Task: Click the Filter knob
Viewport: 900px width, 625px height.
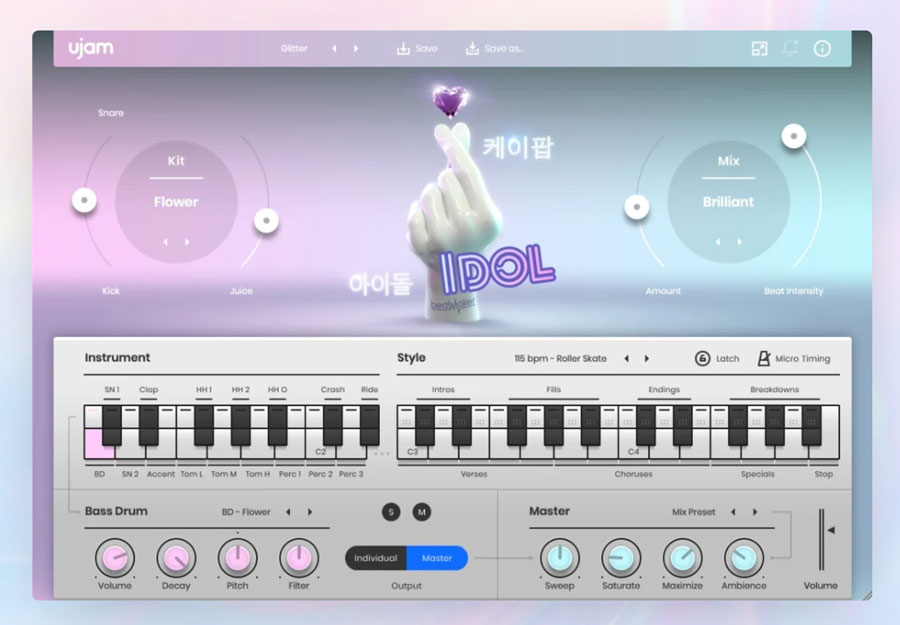Action: point(299,558)
